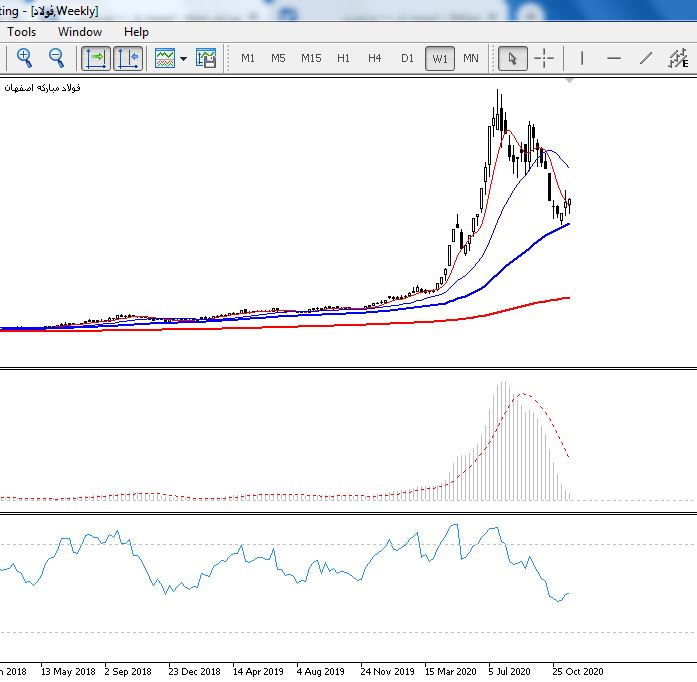Toggle chart auto scroll button

click(x=96, y=58)
